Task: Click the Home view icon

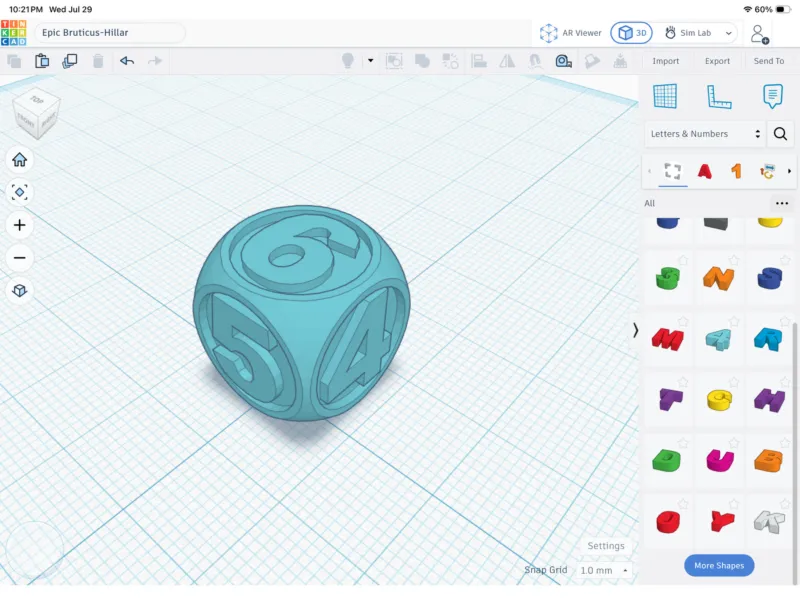Action: tap(19, 160)
